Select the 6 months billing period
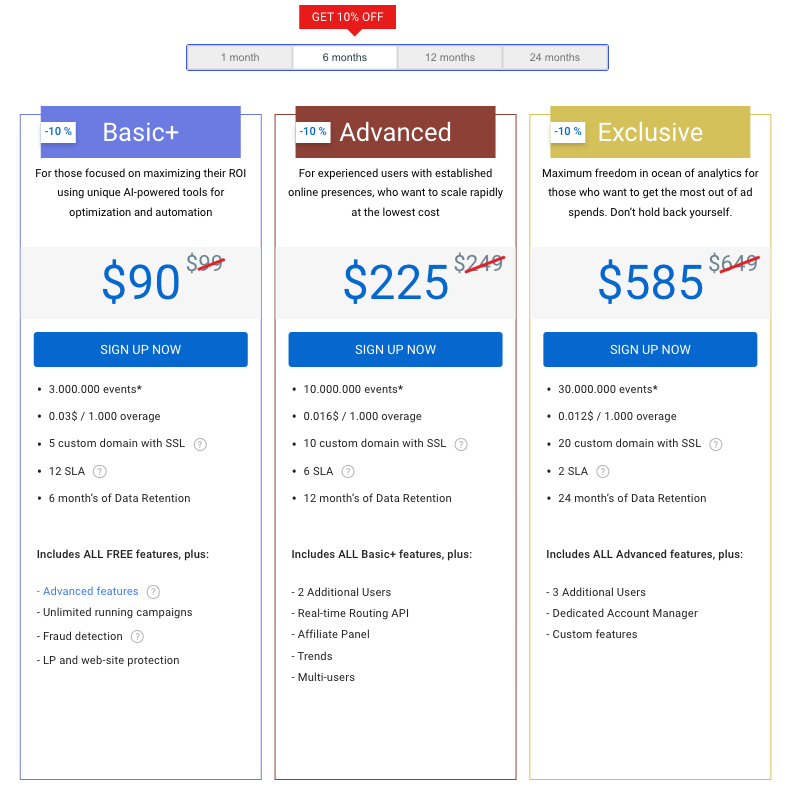 pyautogui.click(x=345, y=58)
